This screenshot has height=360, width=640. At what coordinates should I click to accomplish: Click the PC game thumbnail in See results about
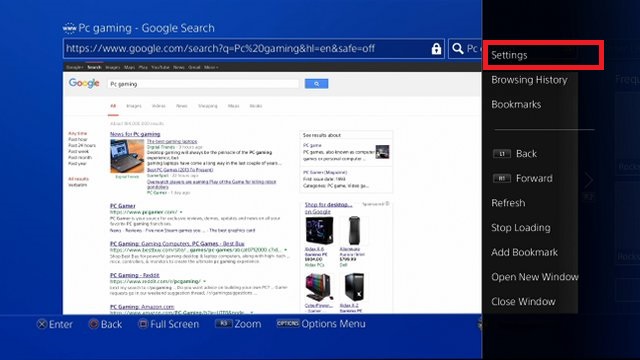click(382, 152)
